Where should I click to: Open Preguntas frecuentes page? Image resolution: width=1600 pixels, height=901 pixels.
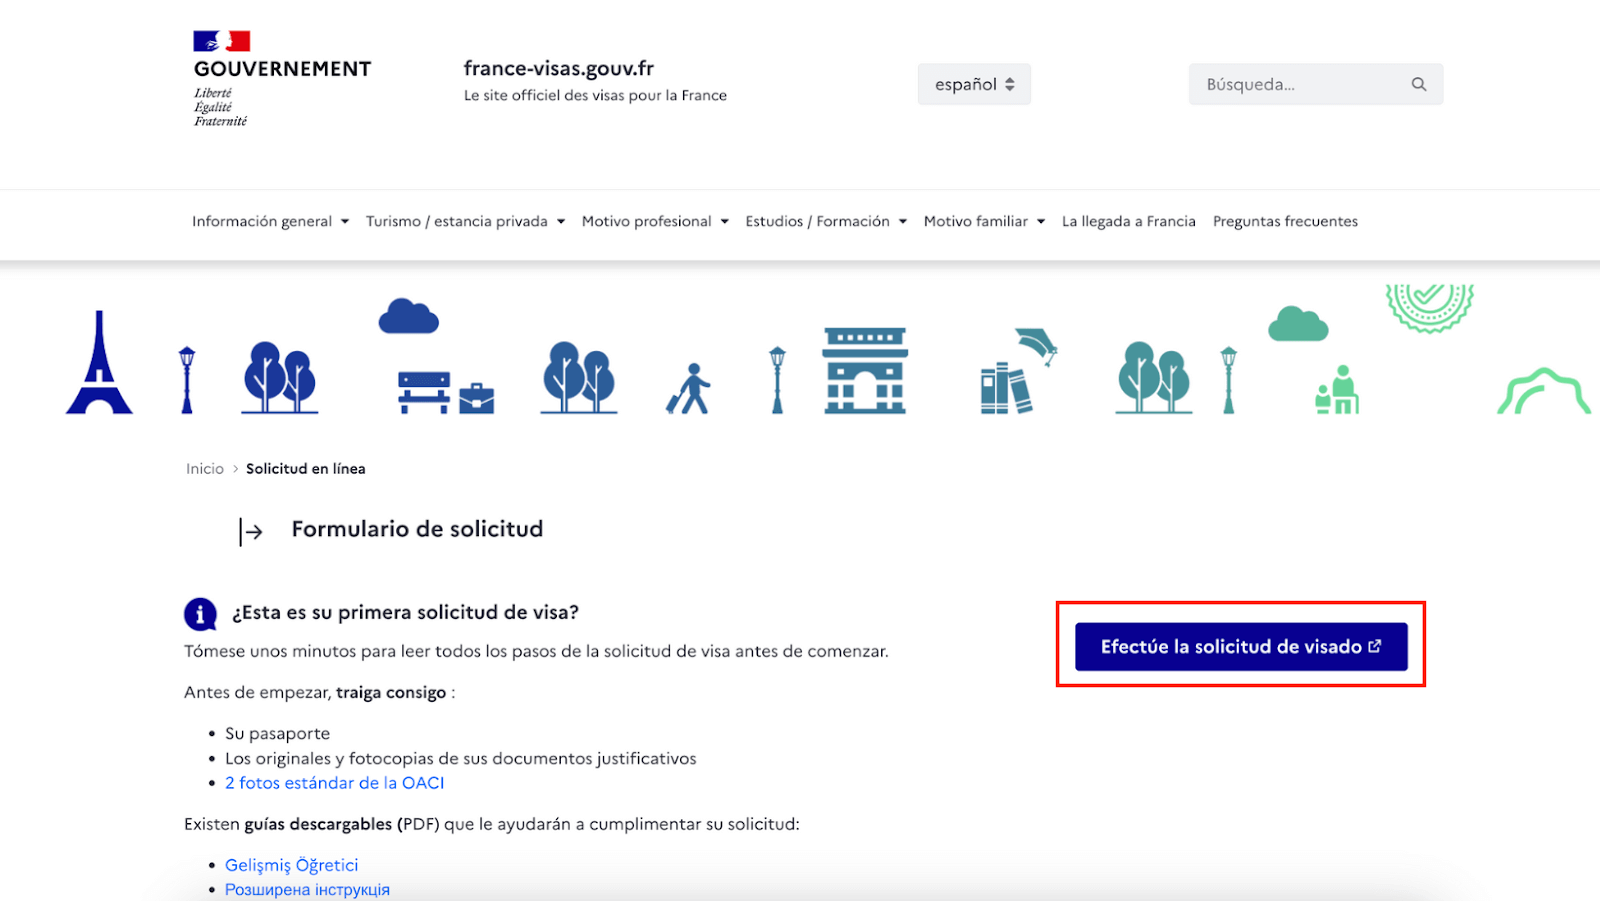click(1285, 222)
